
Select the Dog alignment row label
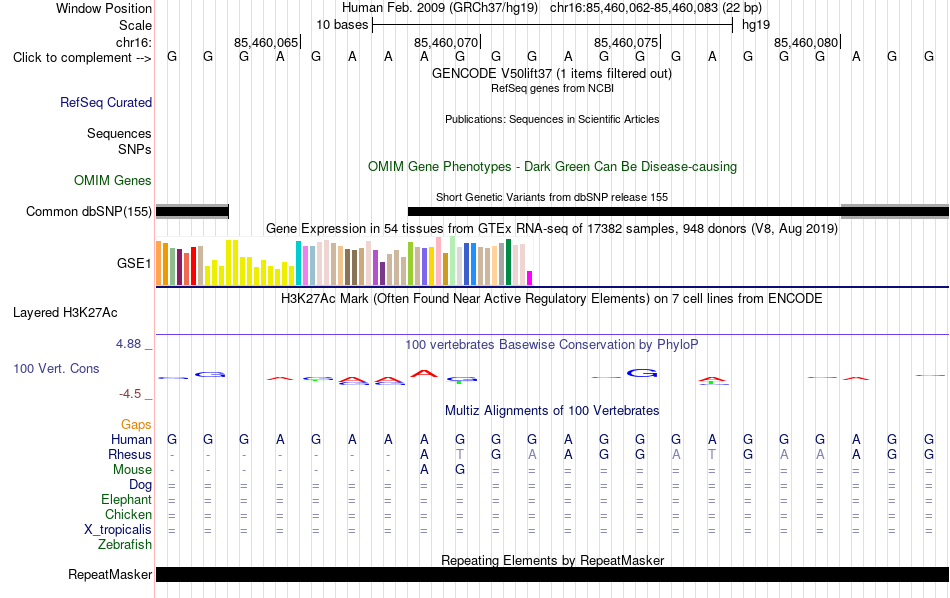141,485
